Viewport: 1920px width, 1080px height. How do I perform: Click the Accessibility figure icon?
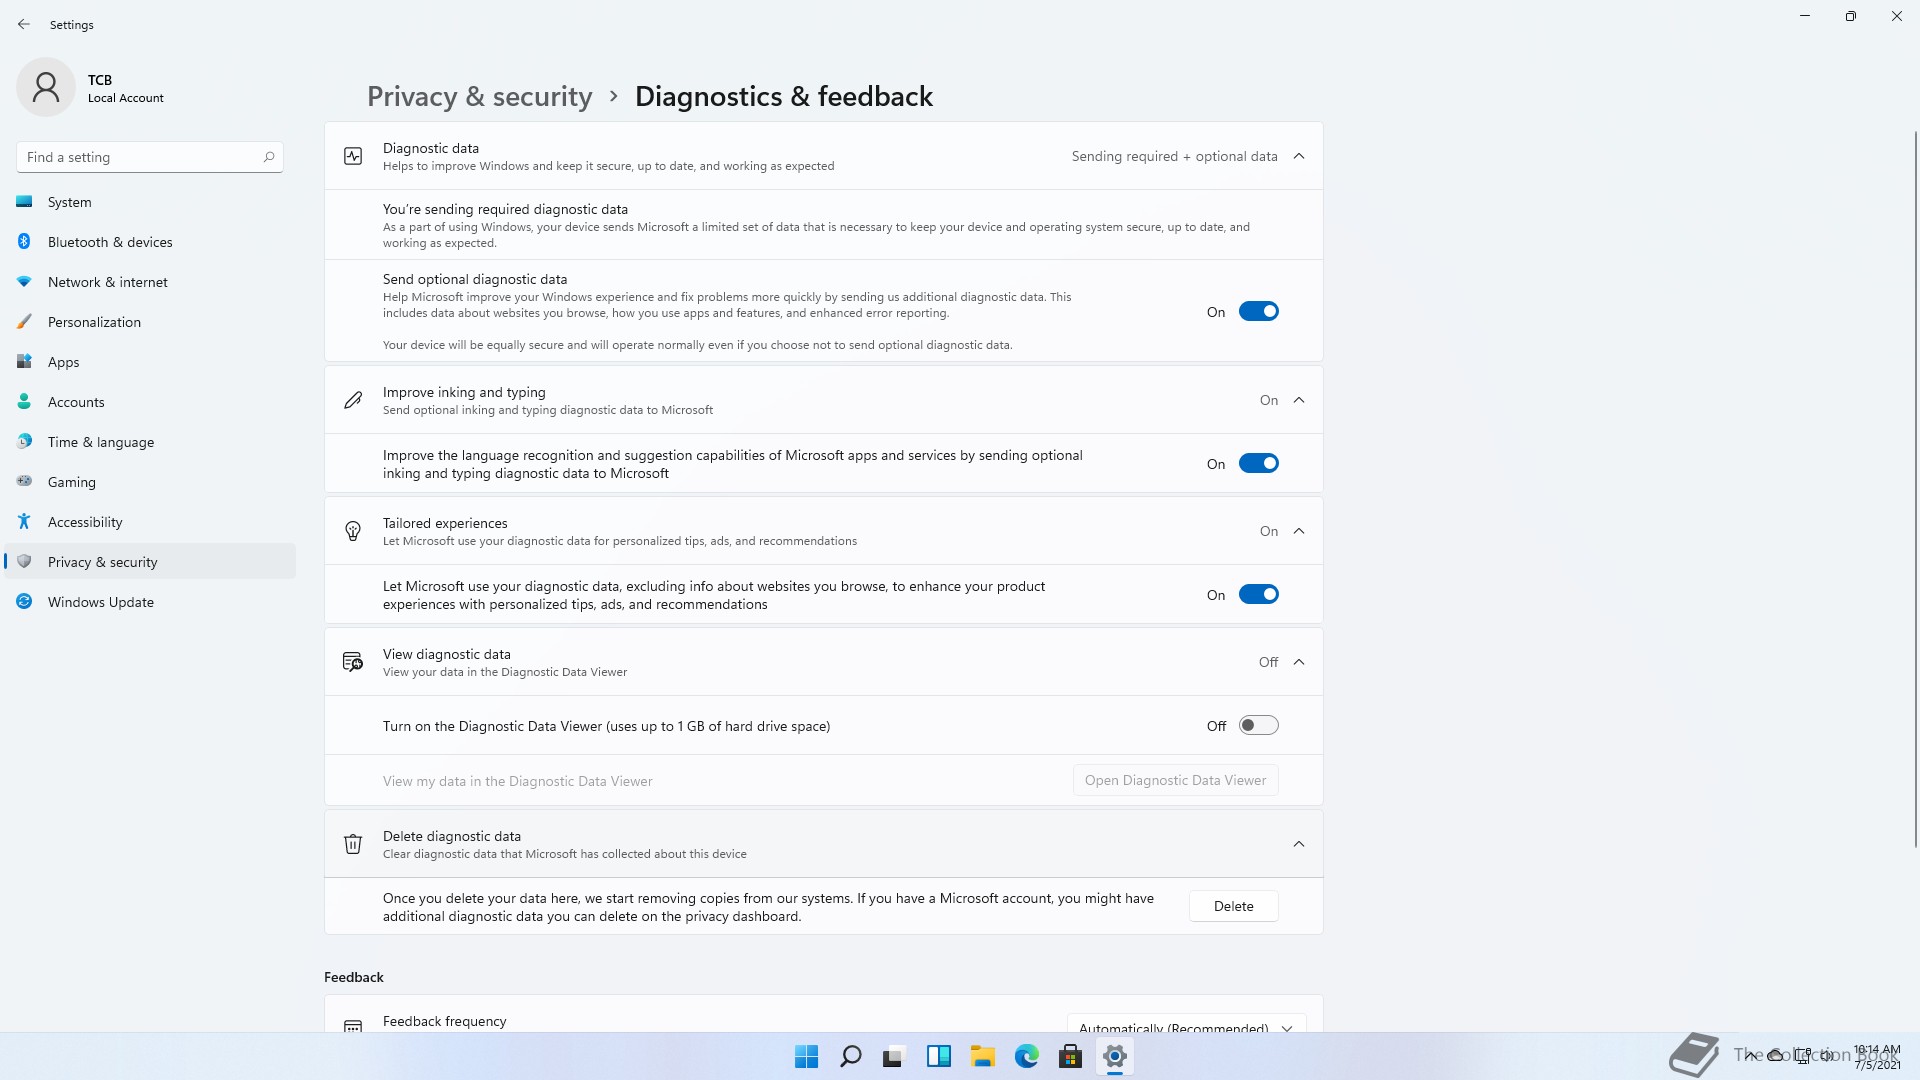(x=24, y=522)
